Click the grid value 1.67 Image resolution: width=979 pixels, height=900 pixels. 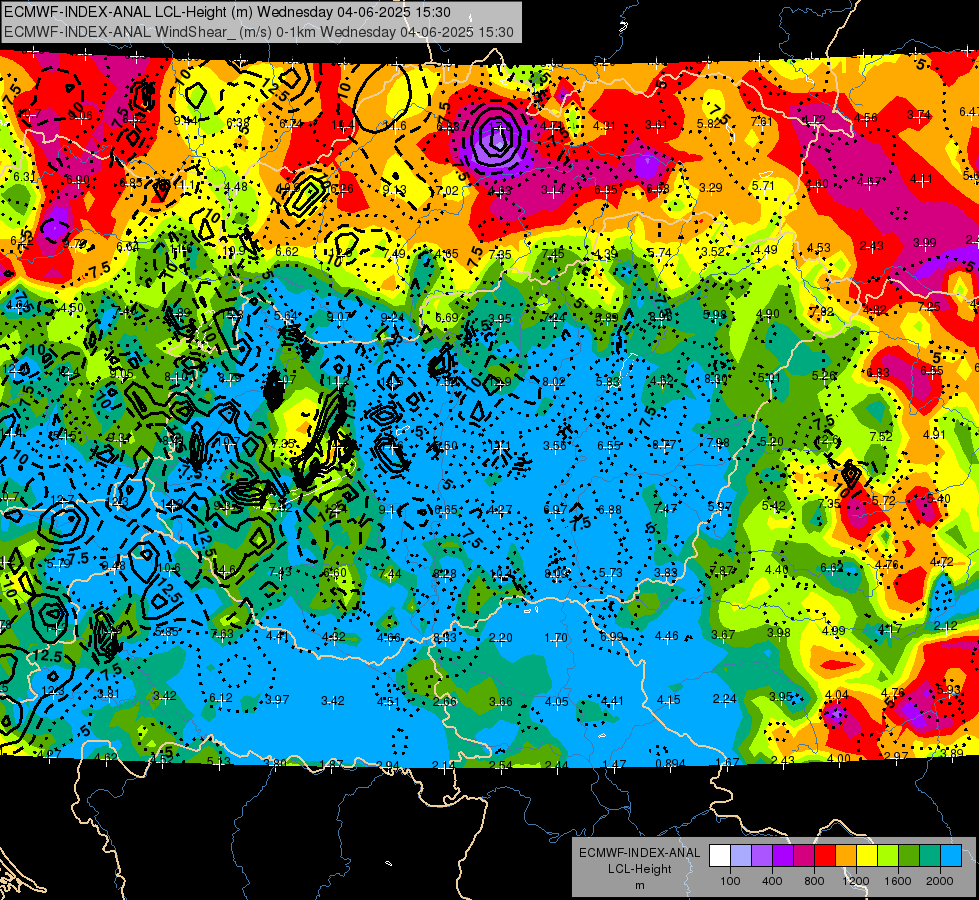coord(727,763)
